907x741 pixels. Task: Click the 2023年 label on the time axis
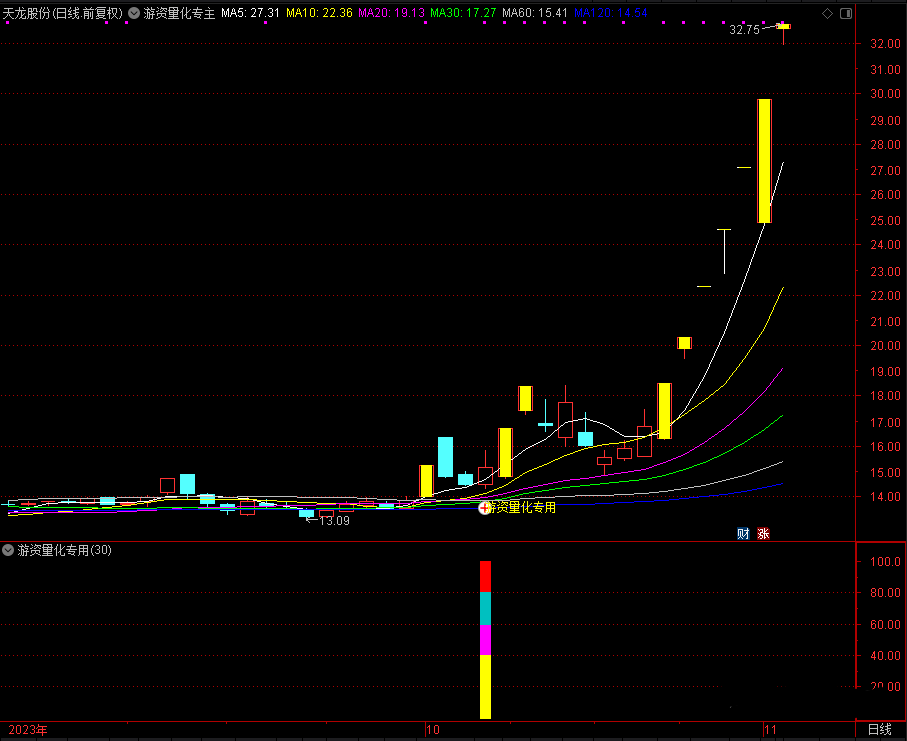coord(28,730)
